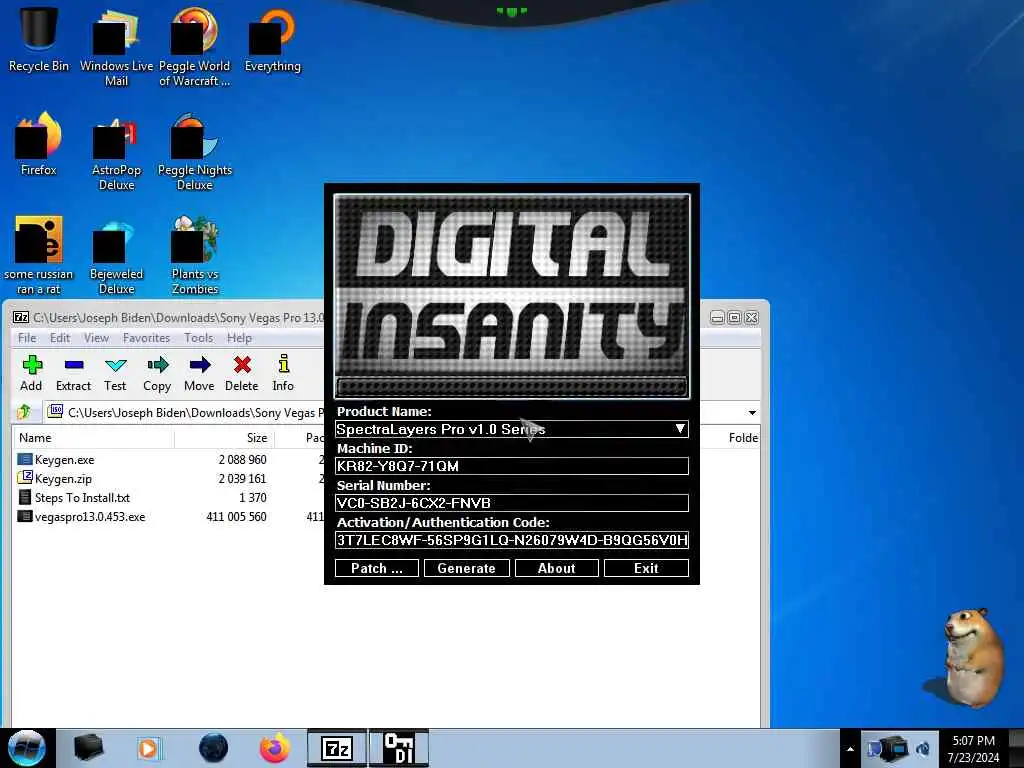Click Delete in the 7-Zip toolbar
This screenshot has height=768, width=1024.
[242, 373]
